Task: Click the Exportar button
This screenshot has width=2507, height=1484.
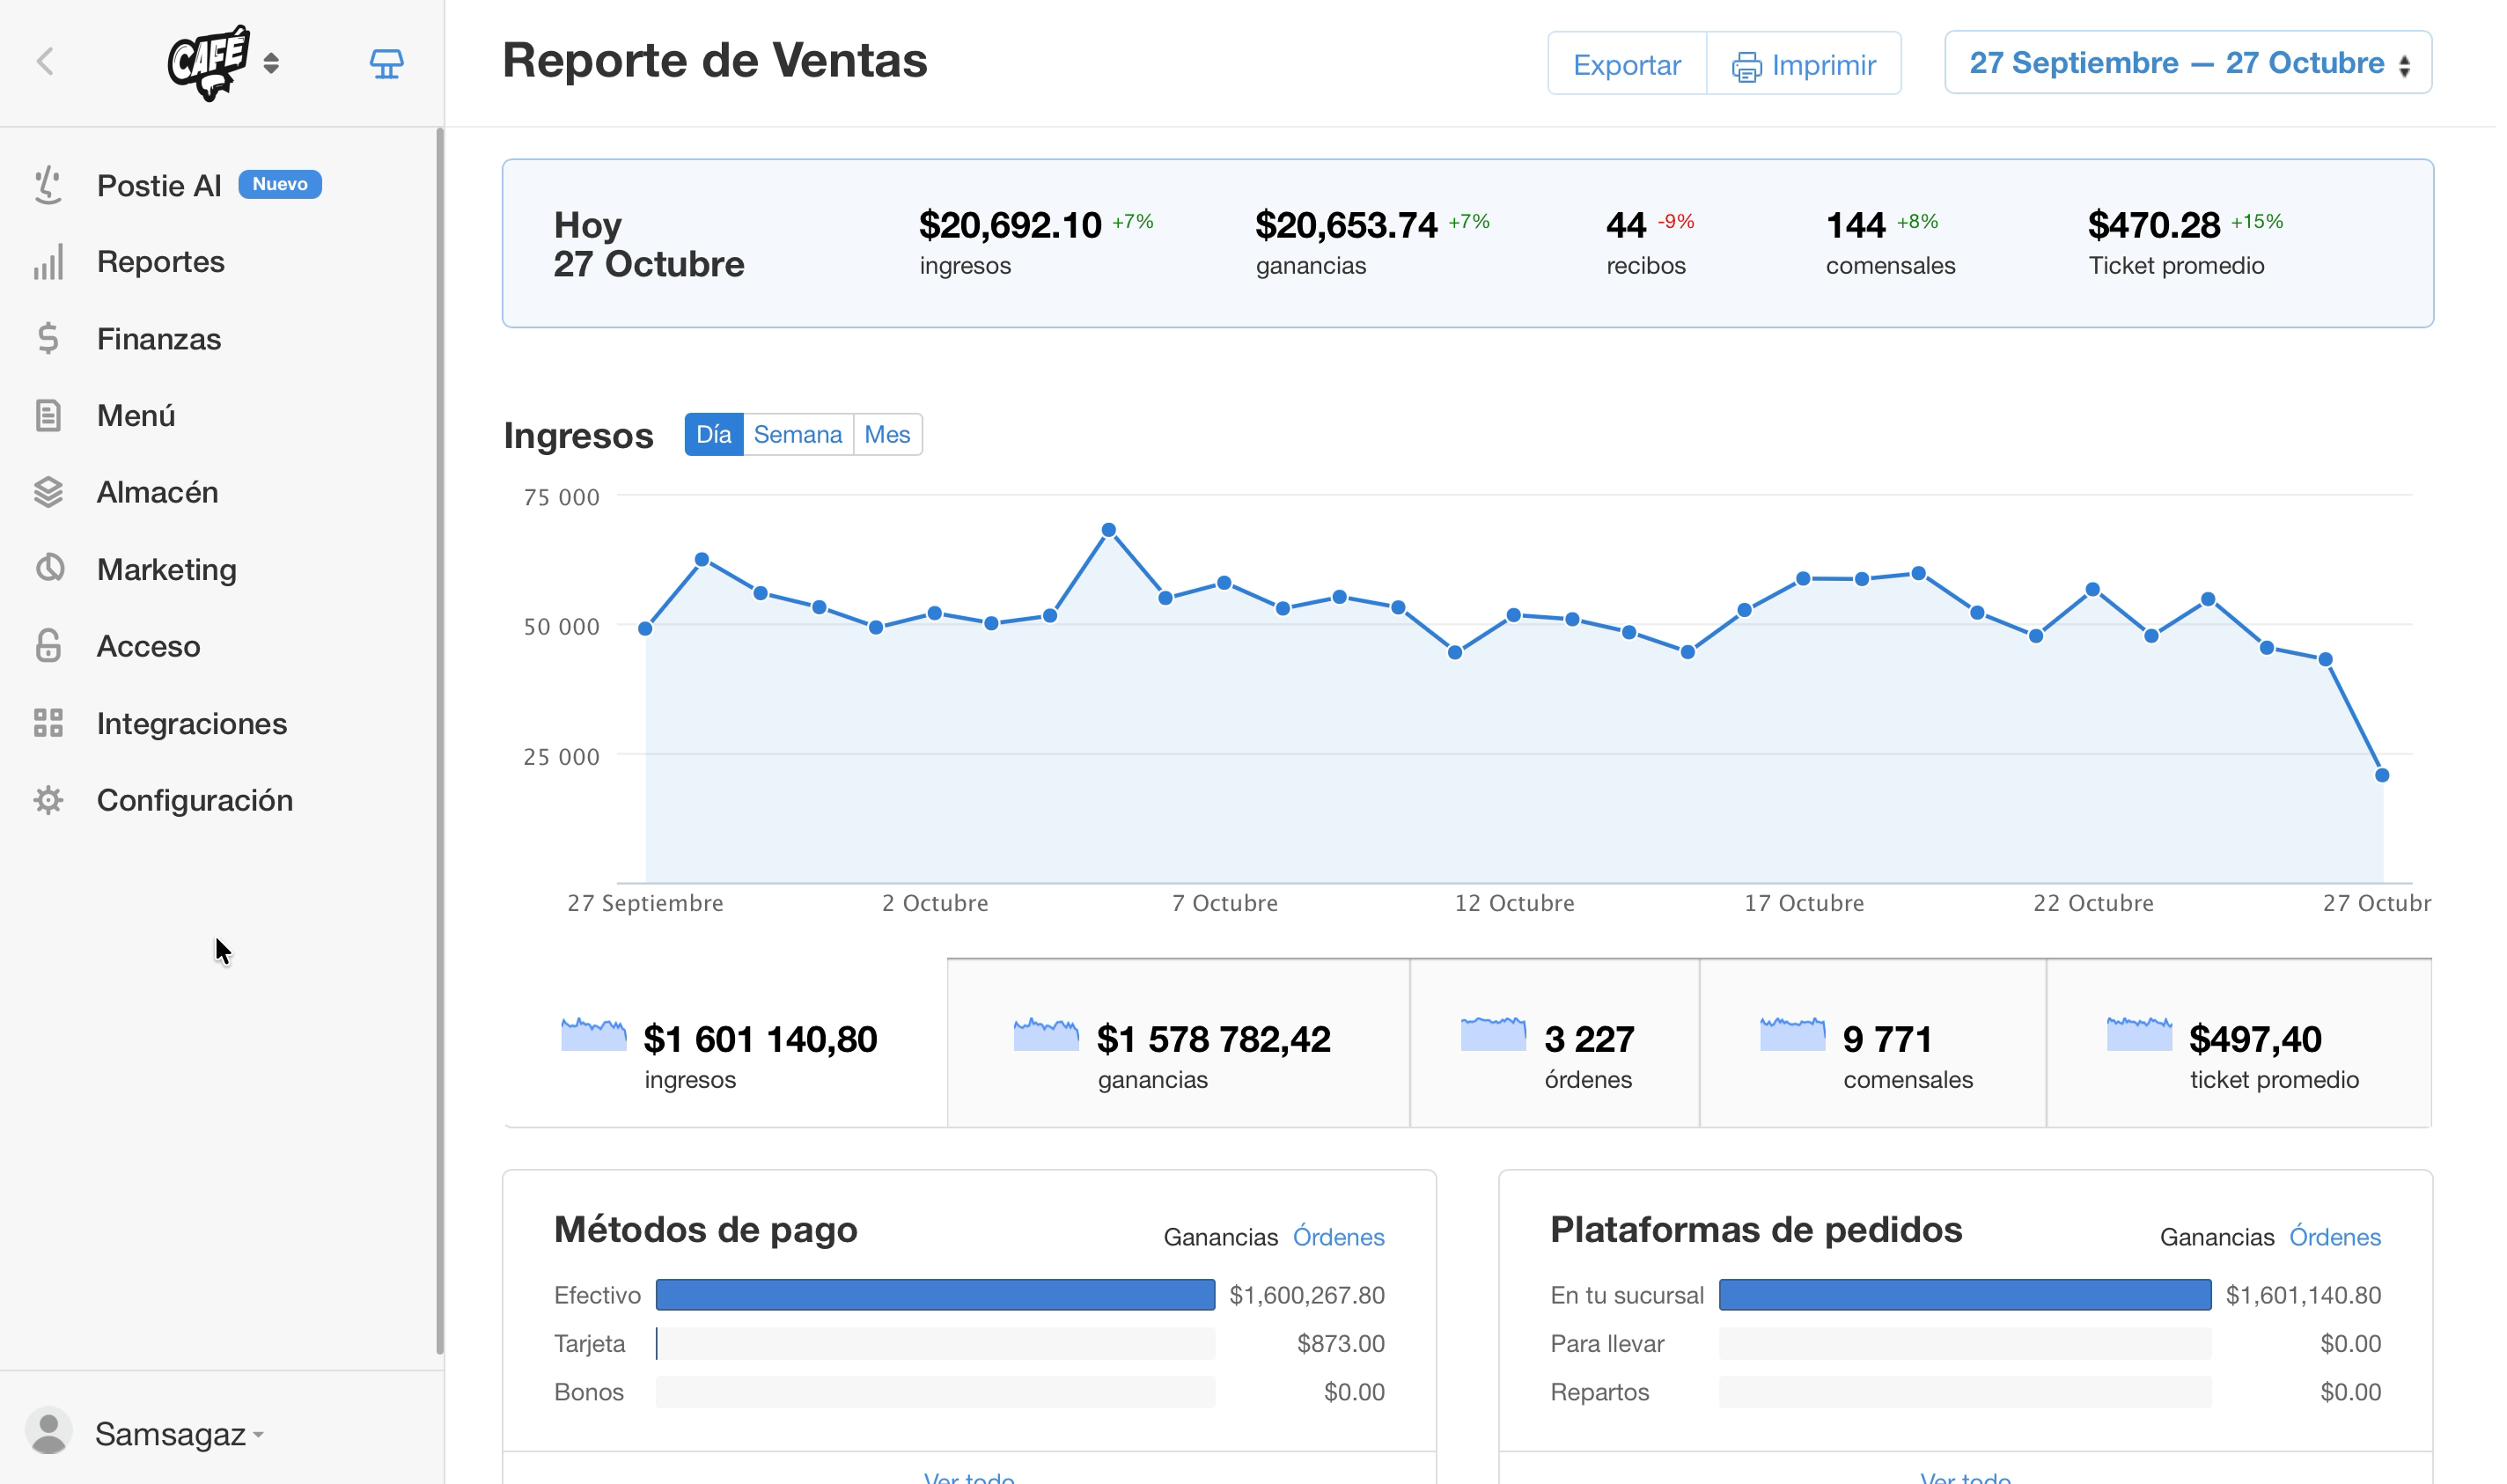Action: [x=1627, y=63]
